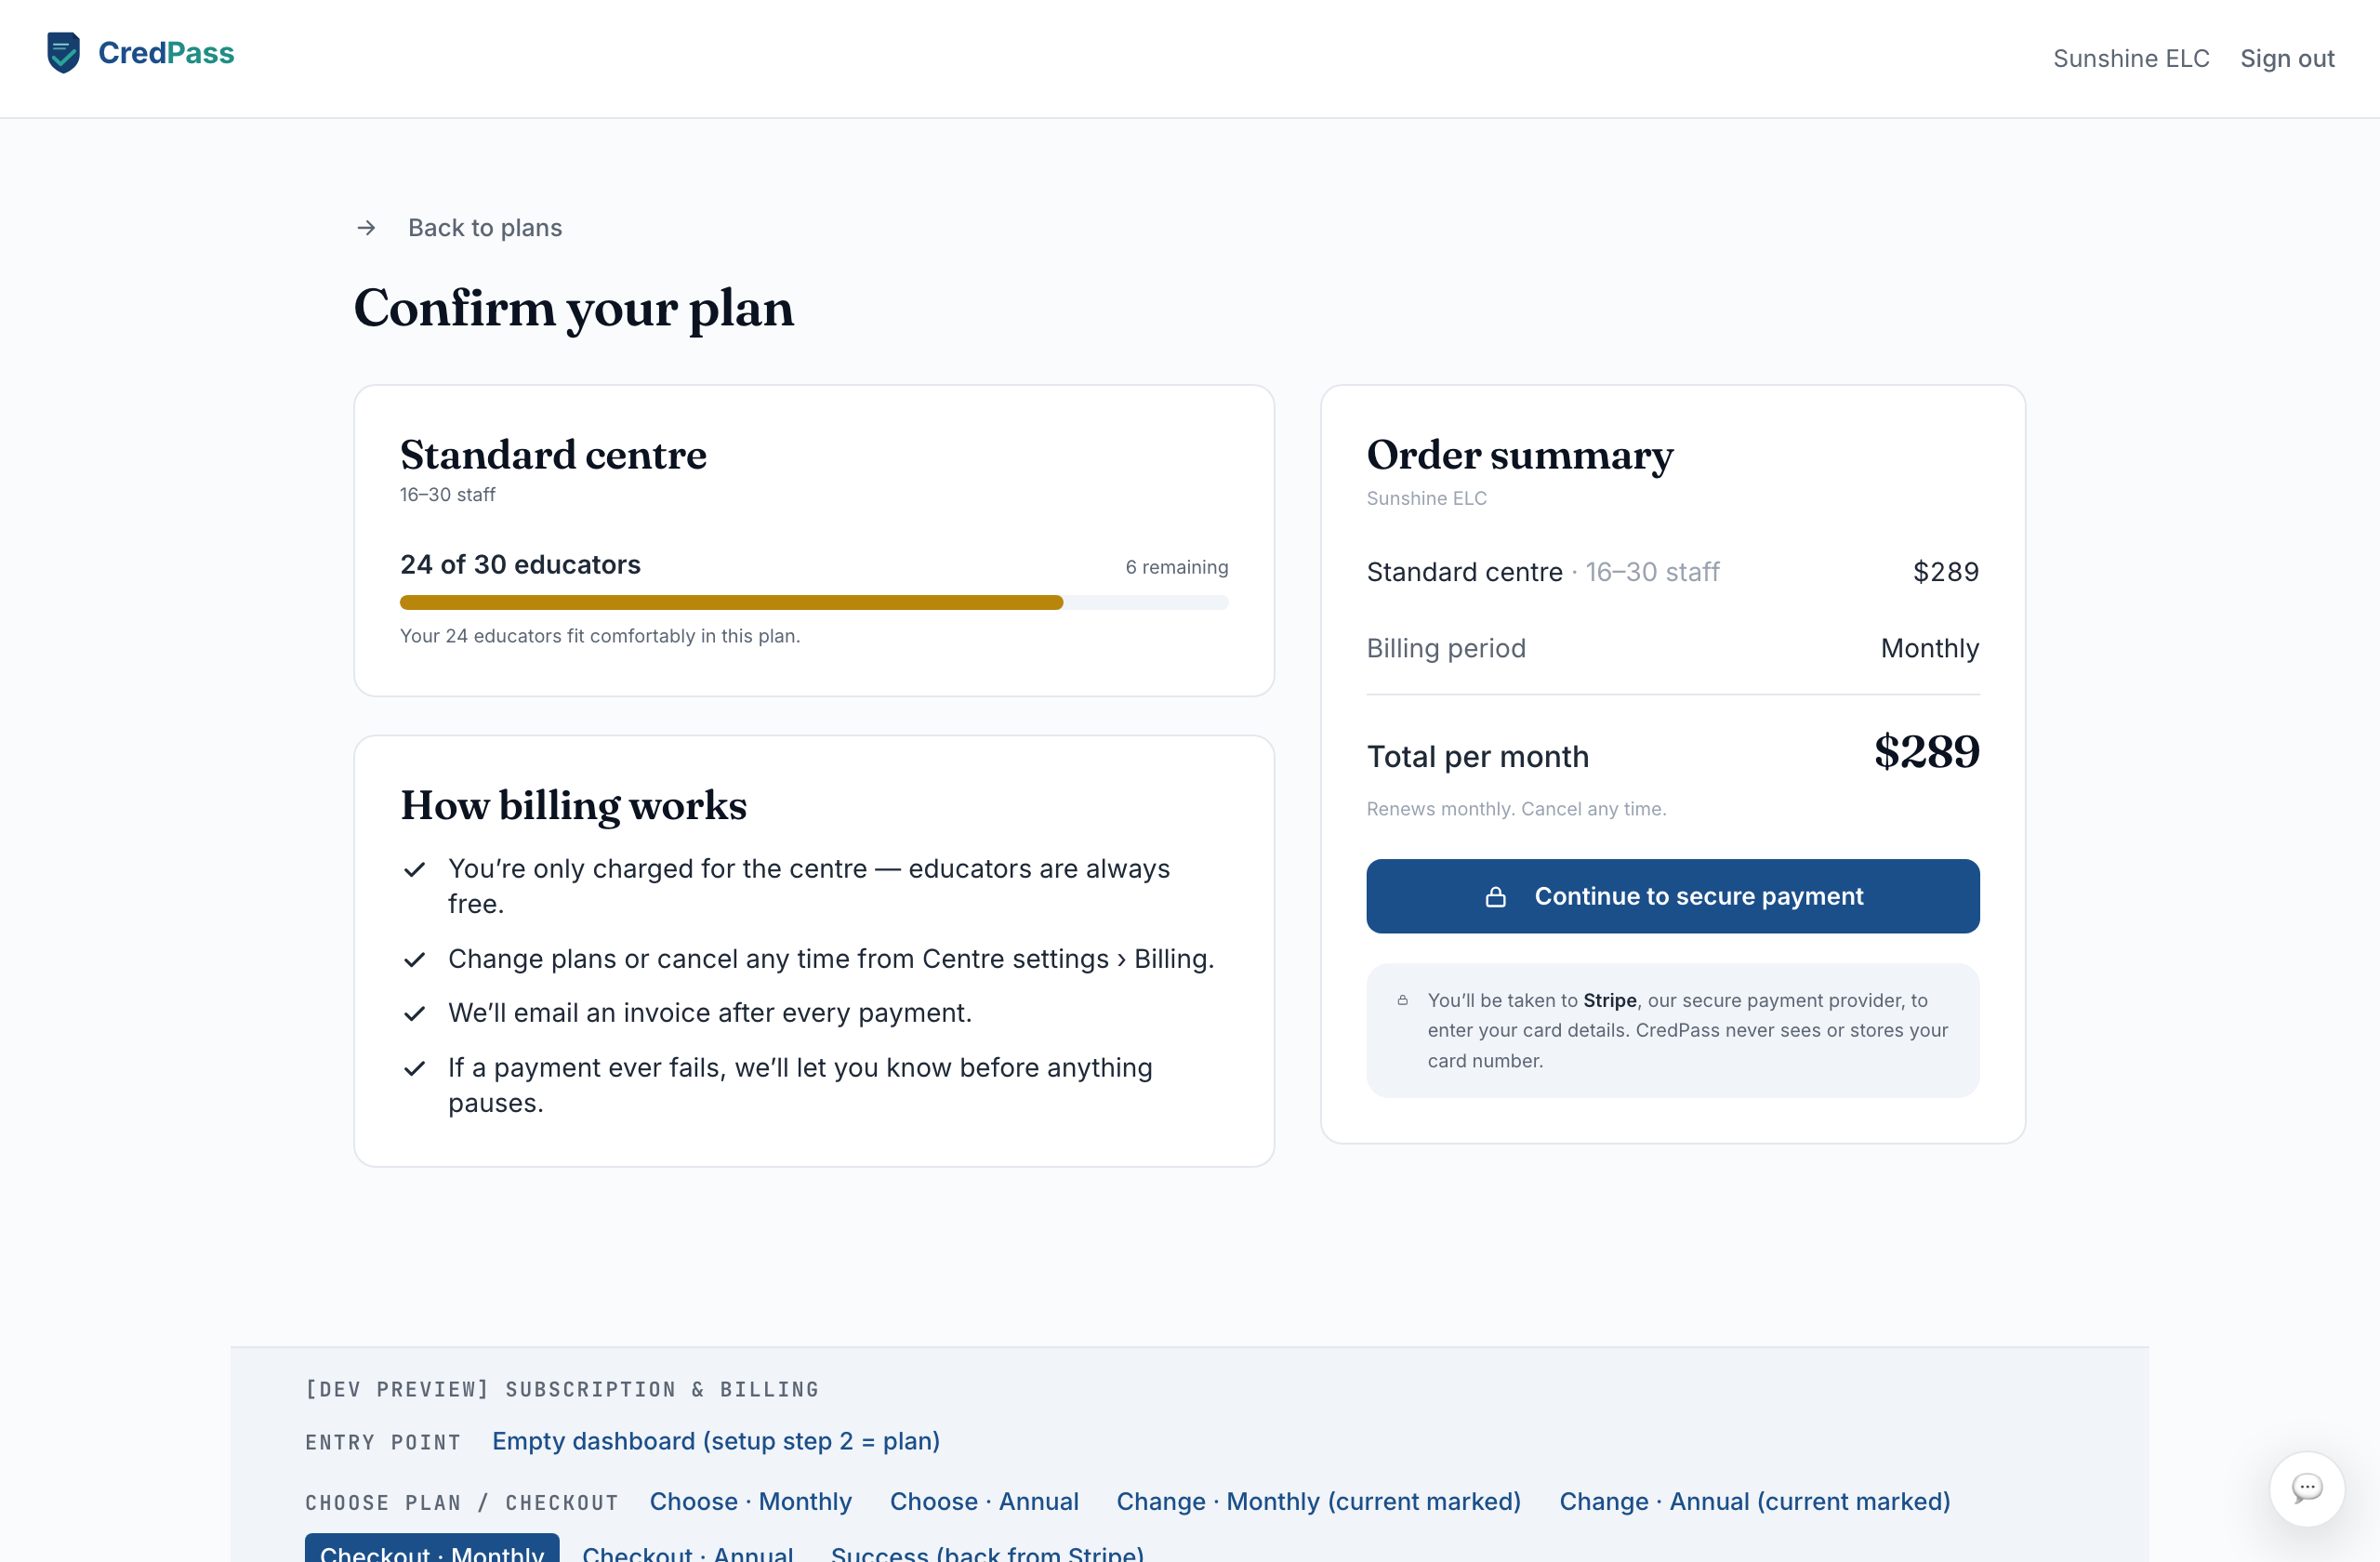Click the lock icon in payment button

pos(1495,897)
